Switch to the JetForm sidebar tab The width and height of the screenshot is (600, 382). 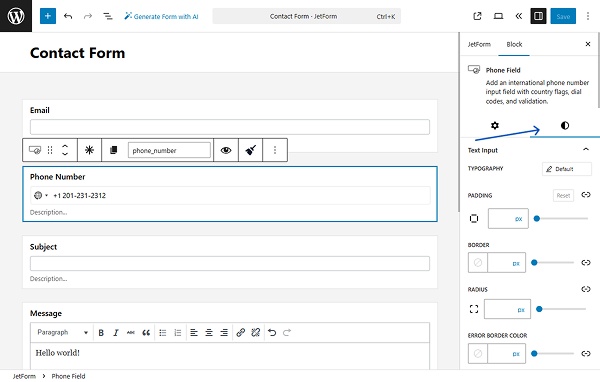[x=479, y=44]
